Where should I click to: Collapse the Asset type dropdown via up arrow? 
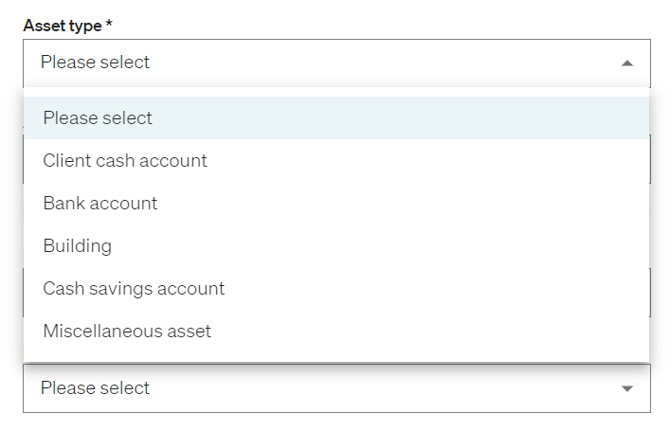627,63
